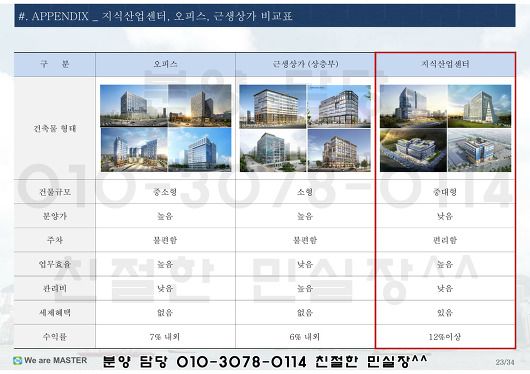Select 소형 under 근생상가 column

(x=305, y=192)
